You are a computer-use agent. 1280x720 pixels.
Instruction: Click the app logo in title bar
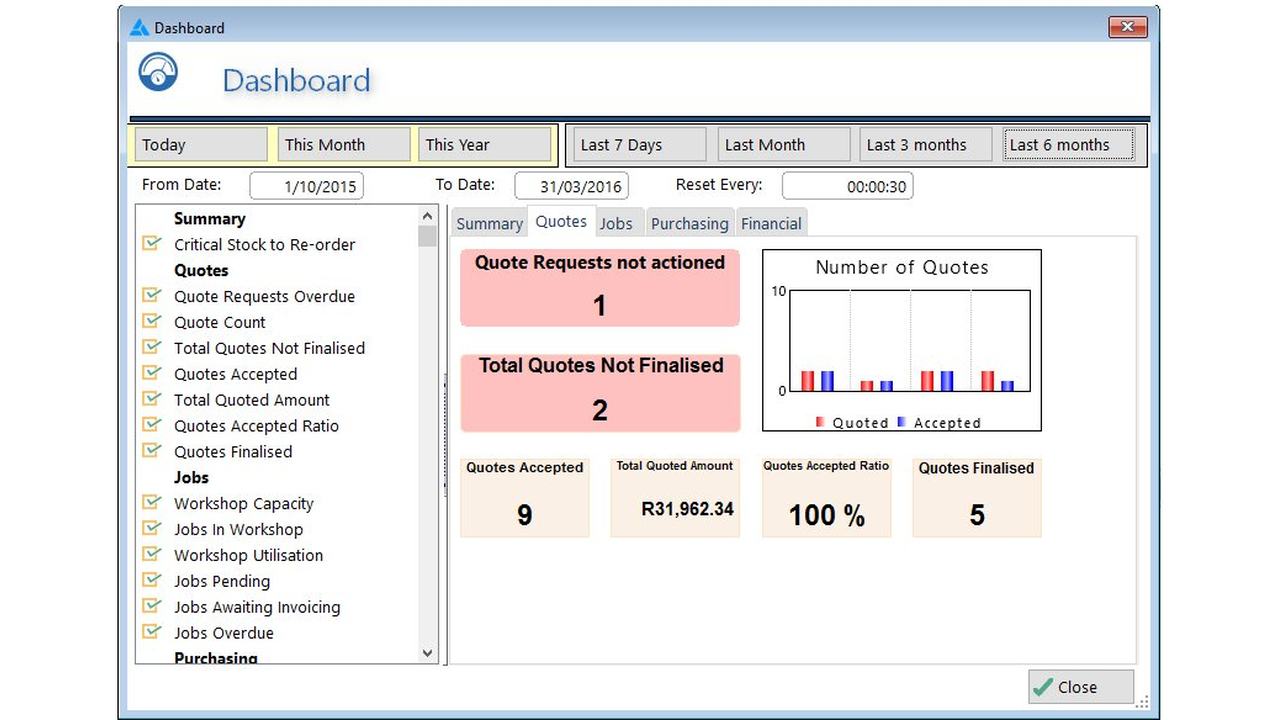point(139,28)
